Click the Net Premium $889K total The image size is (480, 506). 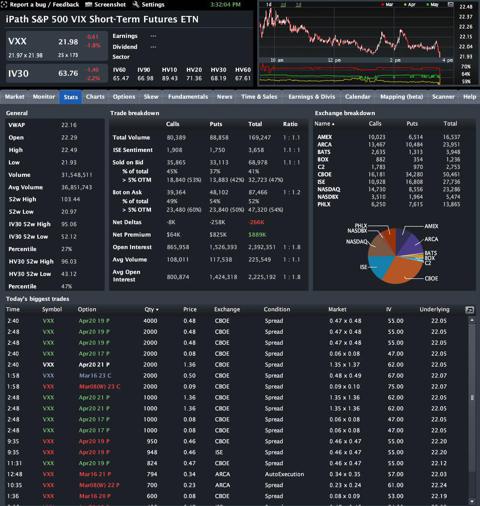tap(257, 235)
